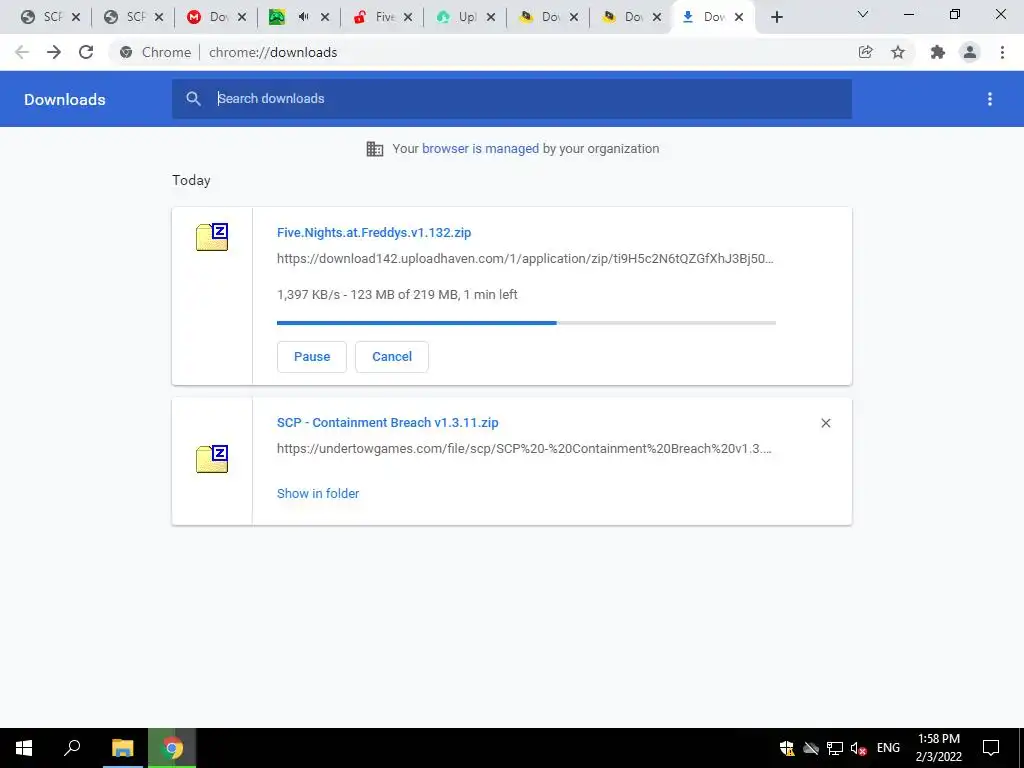The image size is (1024, 768).
Task: Close the active Downloads tab
Action: 739,18
